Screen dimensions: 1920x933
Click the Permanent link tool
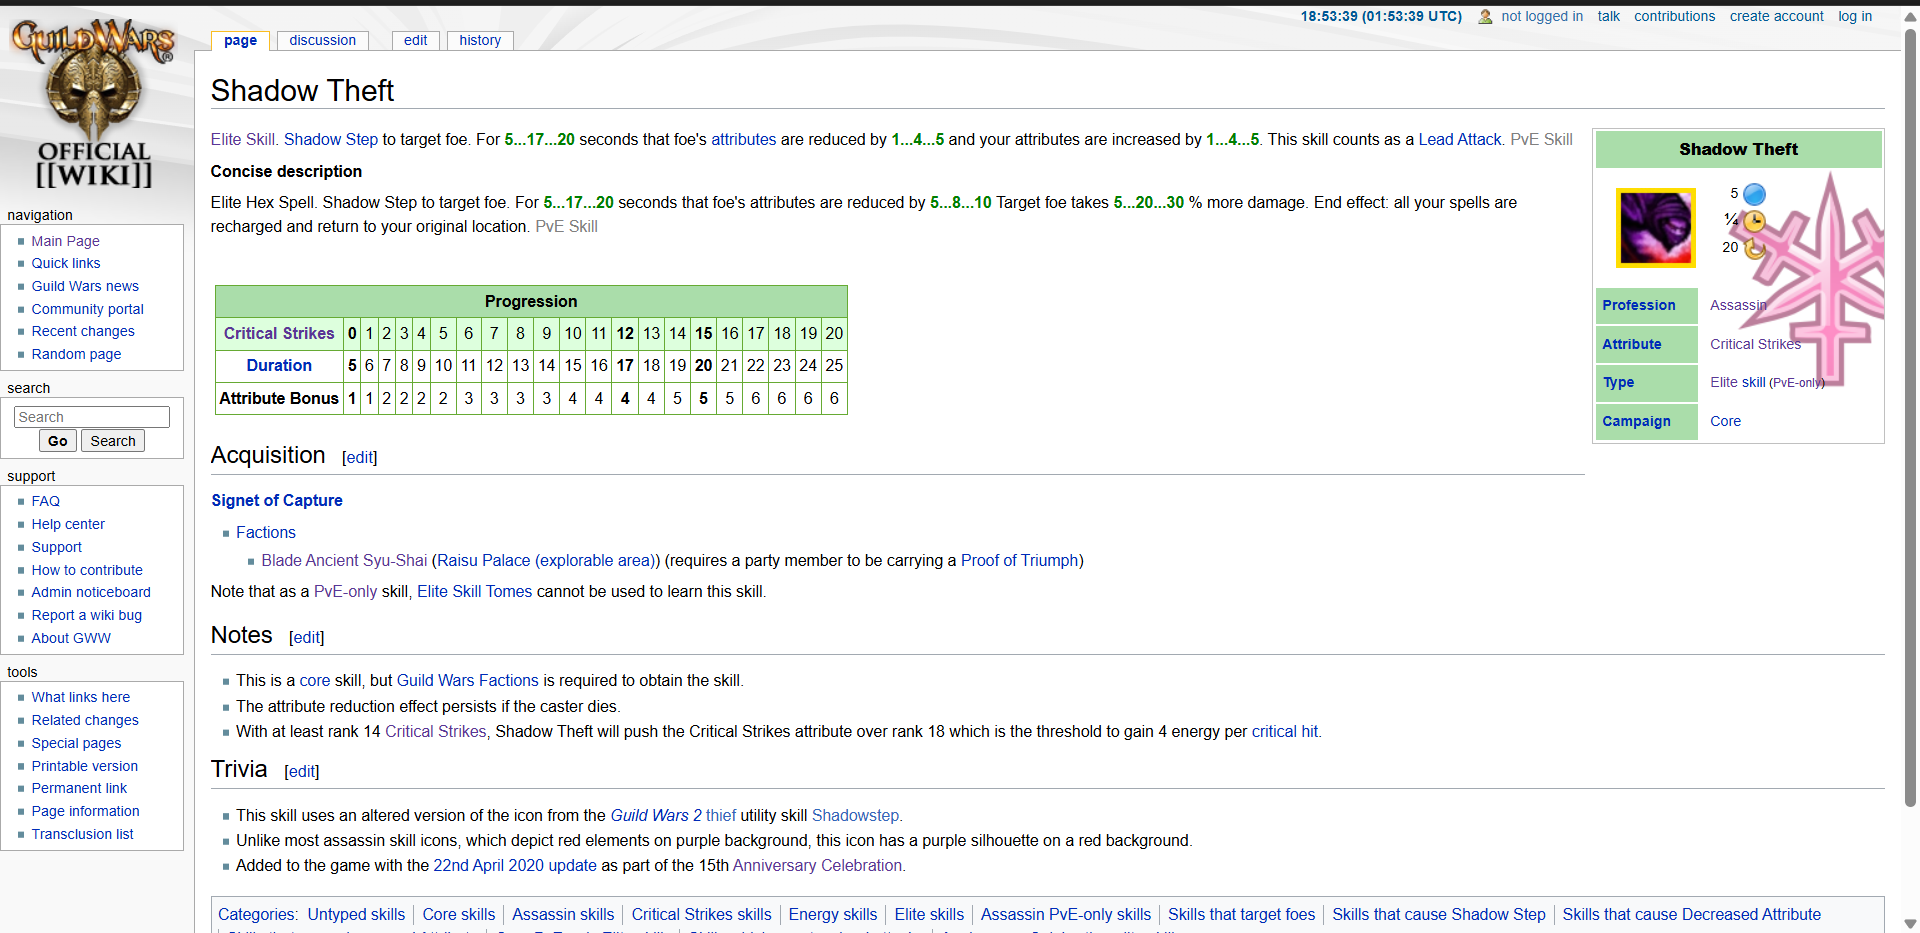pos(79,788)
